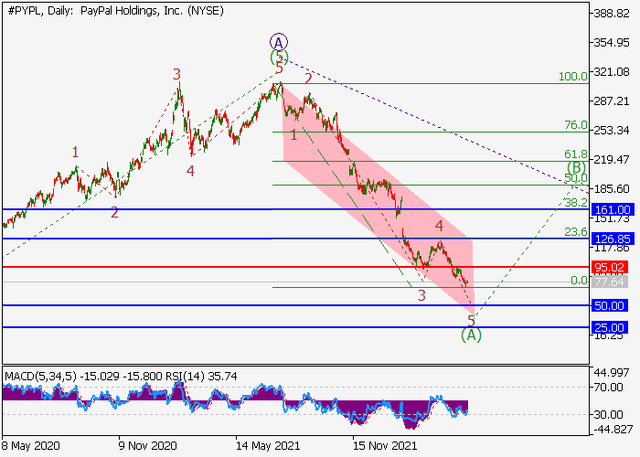
Task: Click the 23.6 Fibonacci retracement label
Action: pos(574,232)
